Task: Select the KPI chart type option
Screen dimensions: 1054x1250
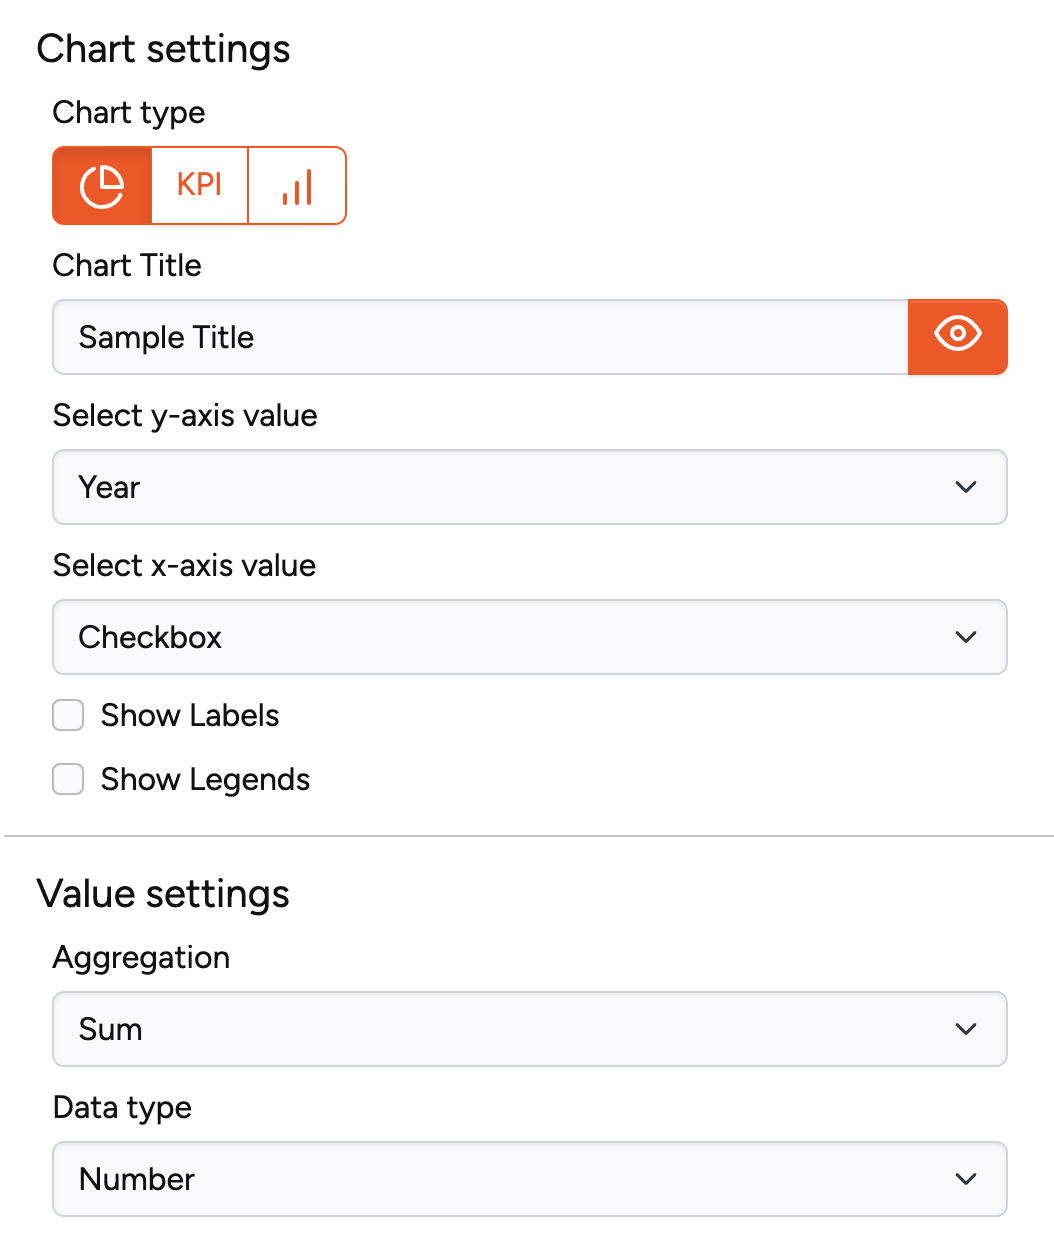Action: tap(198, 185)
